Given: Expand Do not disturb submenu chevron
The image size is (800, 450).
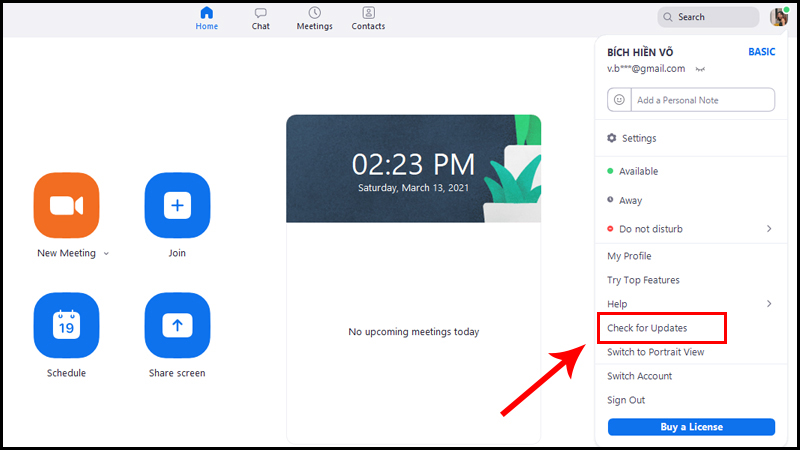Looking at the screenshot, I should pos(769,229).
